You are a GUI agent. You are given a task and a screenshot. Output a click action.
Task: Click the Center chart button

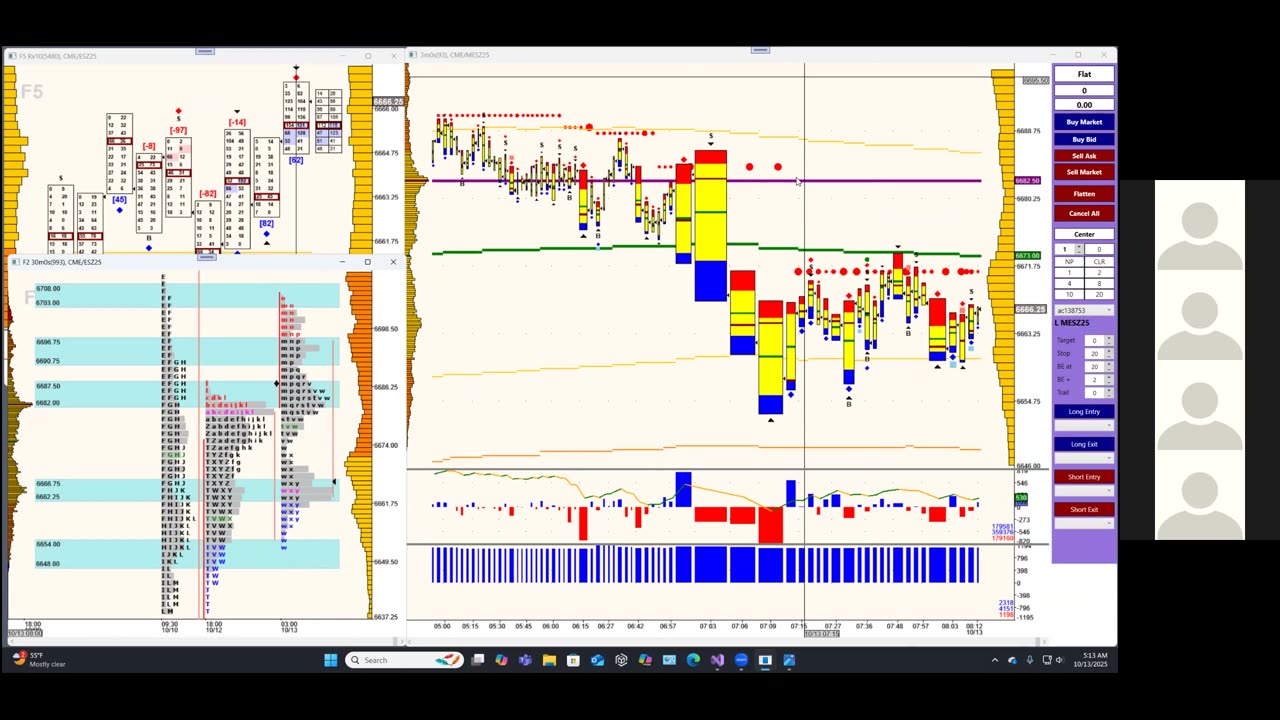point(1084,234)
